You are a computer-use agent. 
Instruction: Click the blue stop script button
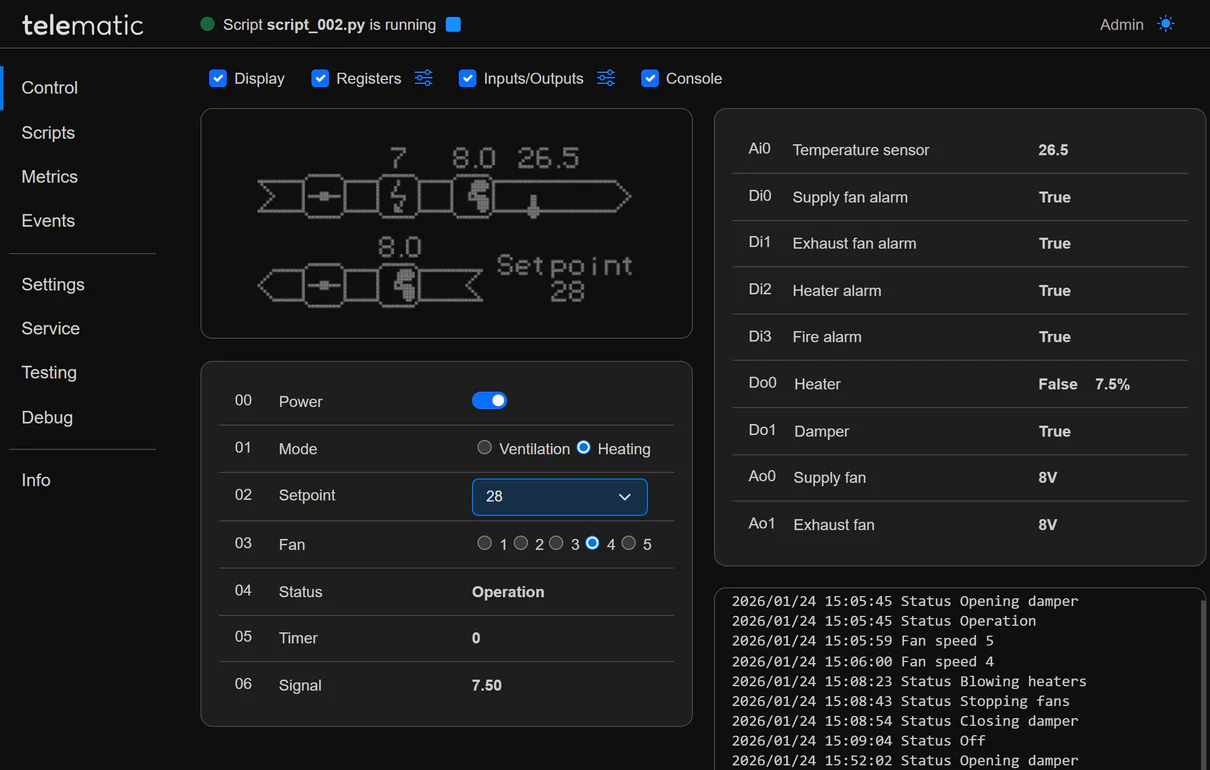point(453,25)
